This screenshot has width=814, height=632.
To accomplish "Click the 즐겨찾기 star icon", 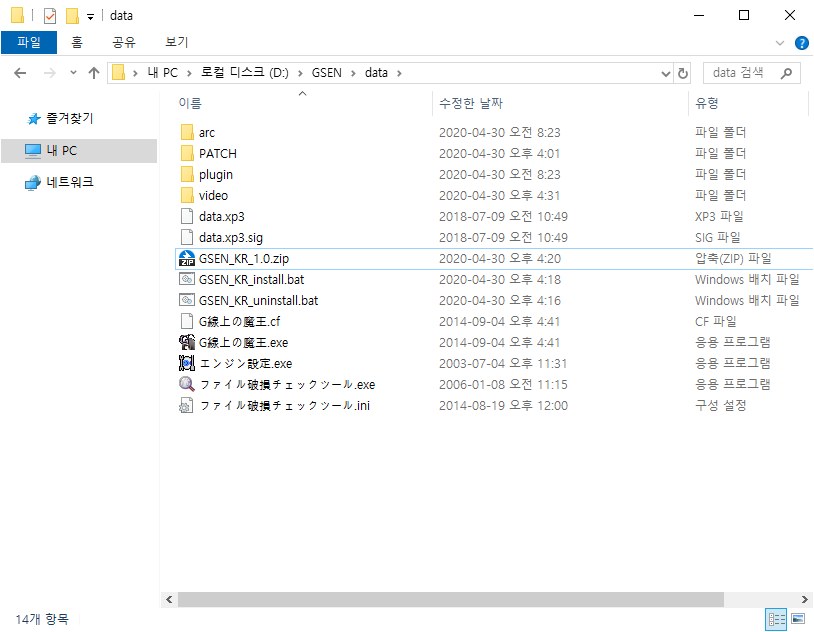I will [34, 119].
